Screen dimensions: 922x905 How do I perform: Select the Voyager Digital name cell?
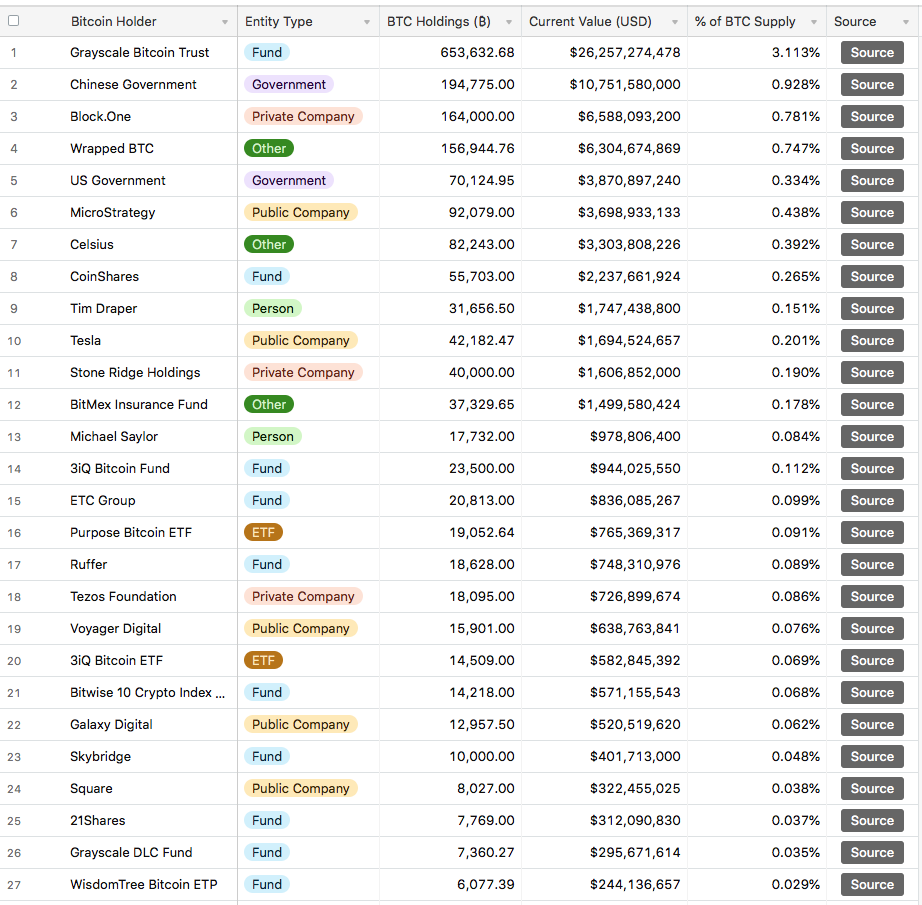click(115, 629)
